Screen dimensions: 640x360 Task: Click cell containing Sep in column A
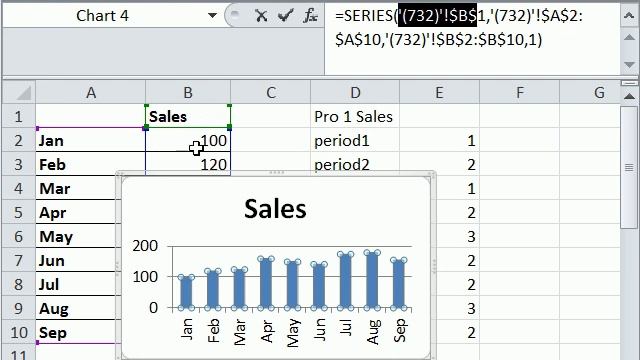click(x=78, y=332)
